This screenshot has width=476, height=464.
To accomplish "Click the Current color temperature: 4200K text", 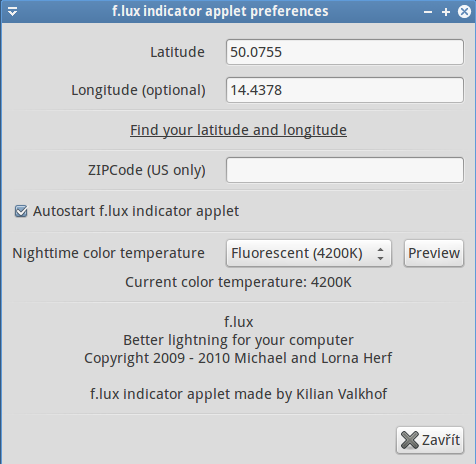I will 238,282.
